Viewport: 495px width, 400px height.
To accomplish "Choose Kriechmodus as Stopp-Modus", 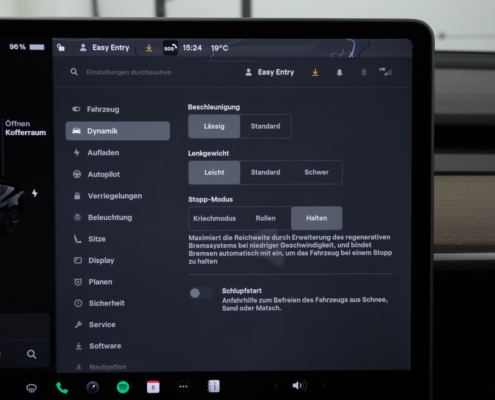I will pyautogui.click(x=214, y=218).
